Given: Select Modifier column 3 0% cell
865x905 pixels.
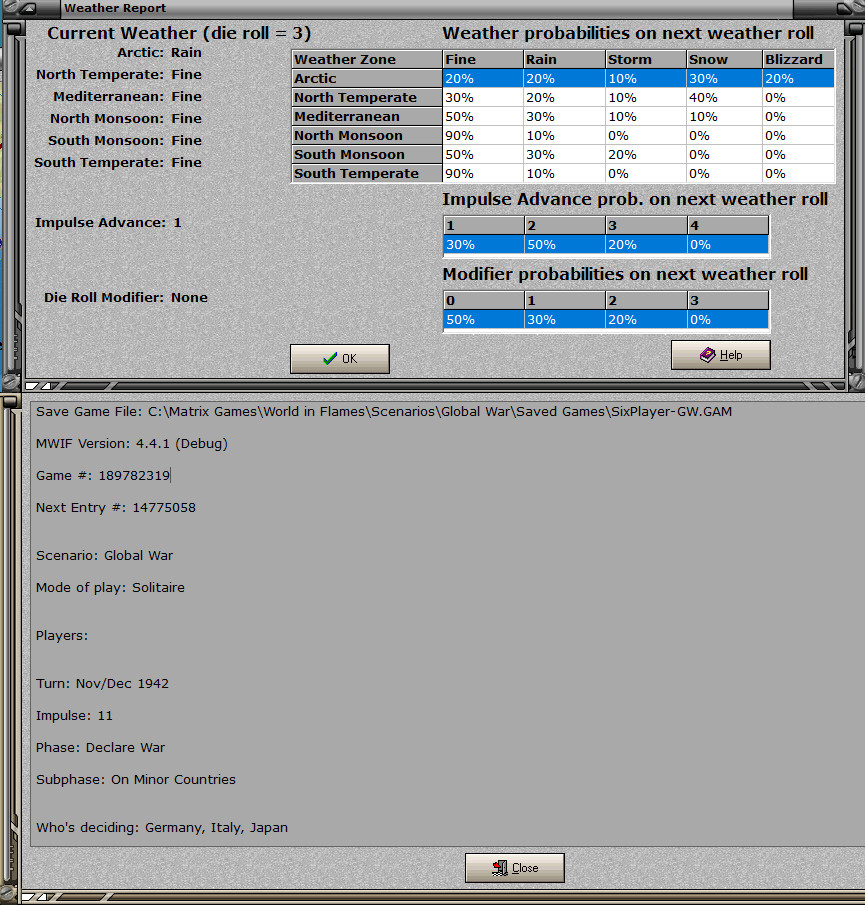Looking at the screenshot, I should pos(728,320).
